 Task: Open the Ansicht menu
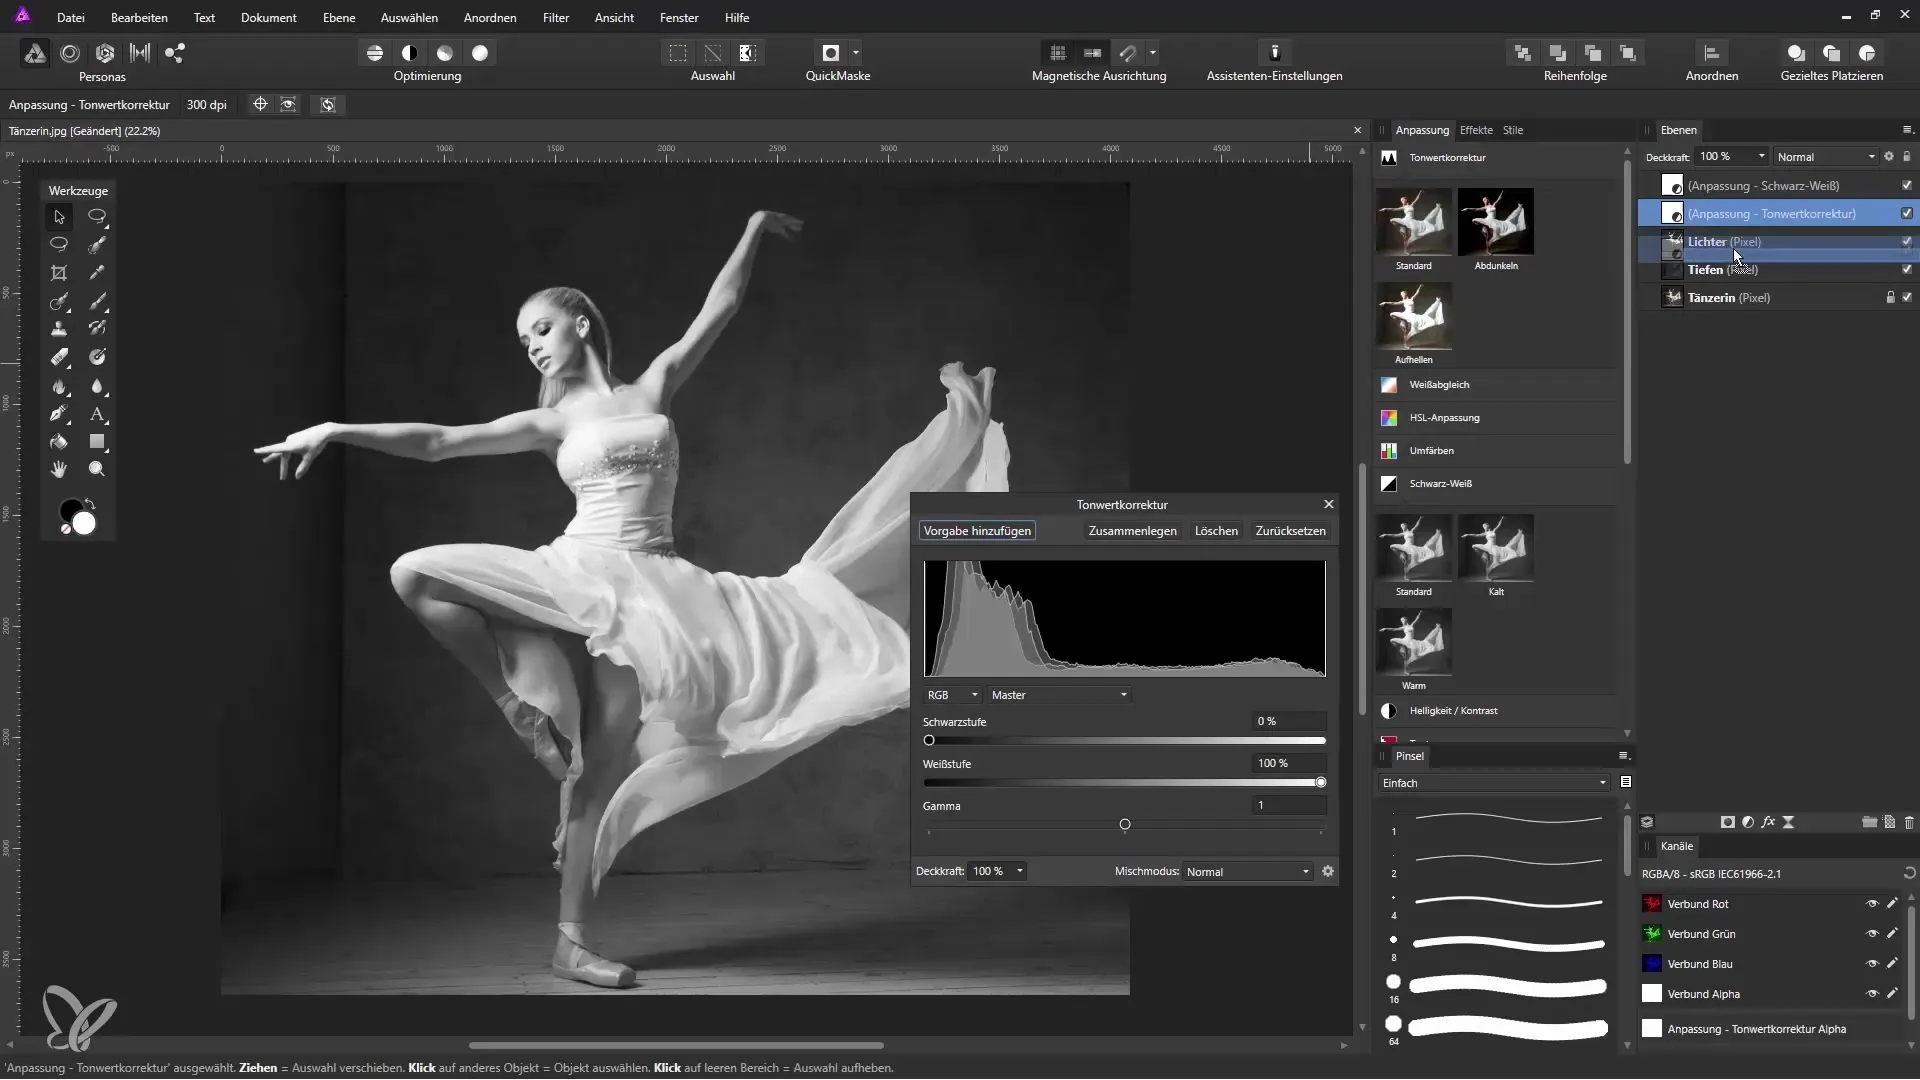(x=614, y=17)
